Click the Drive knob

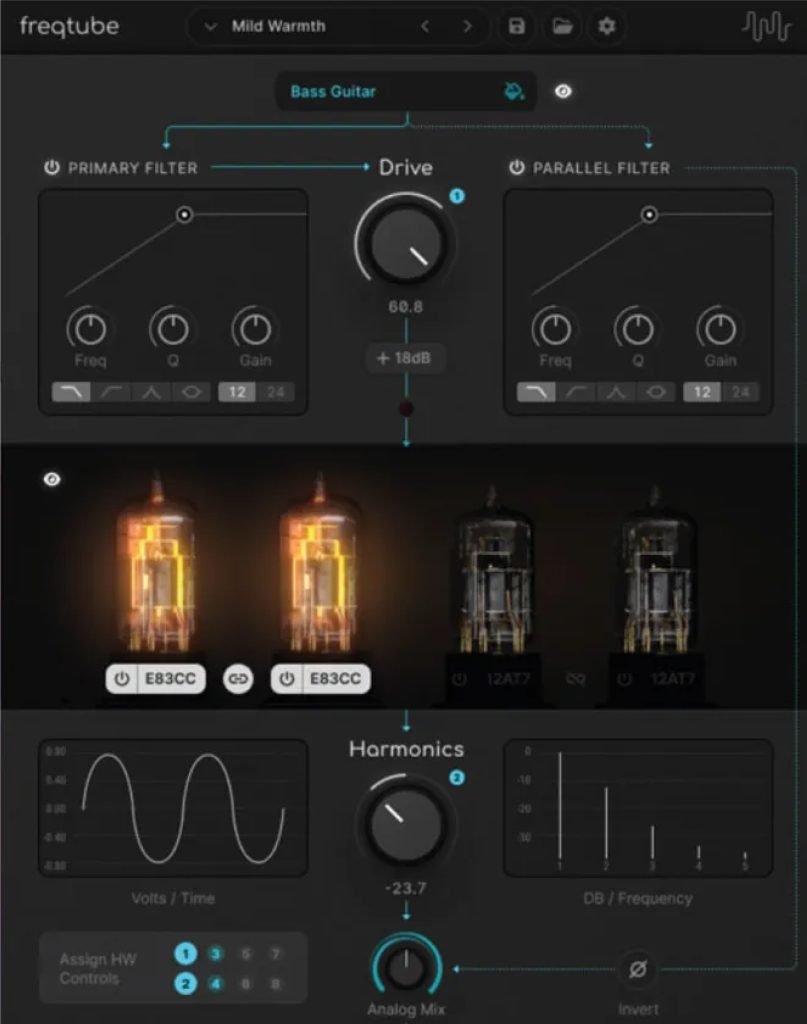[x=405, y=242]
